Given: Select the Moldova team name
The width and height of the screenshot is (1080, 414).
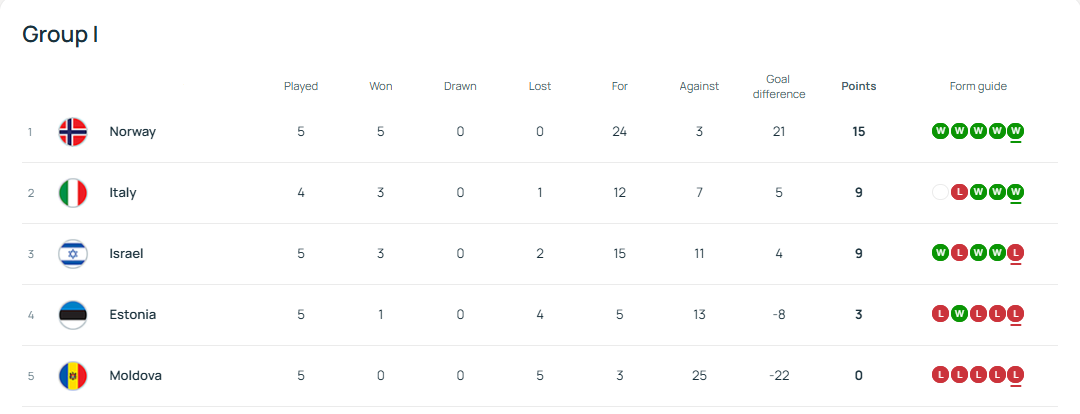Looking at the screenshot, I should click(135, 376).
